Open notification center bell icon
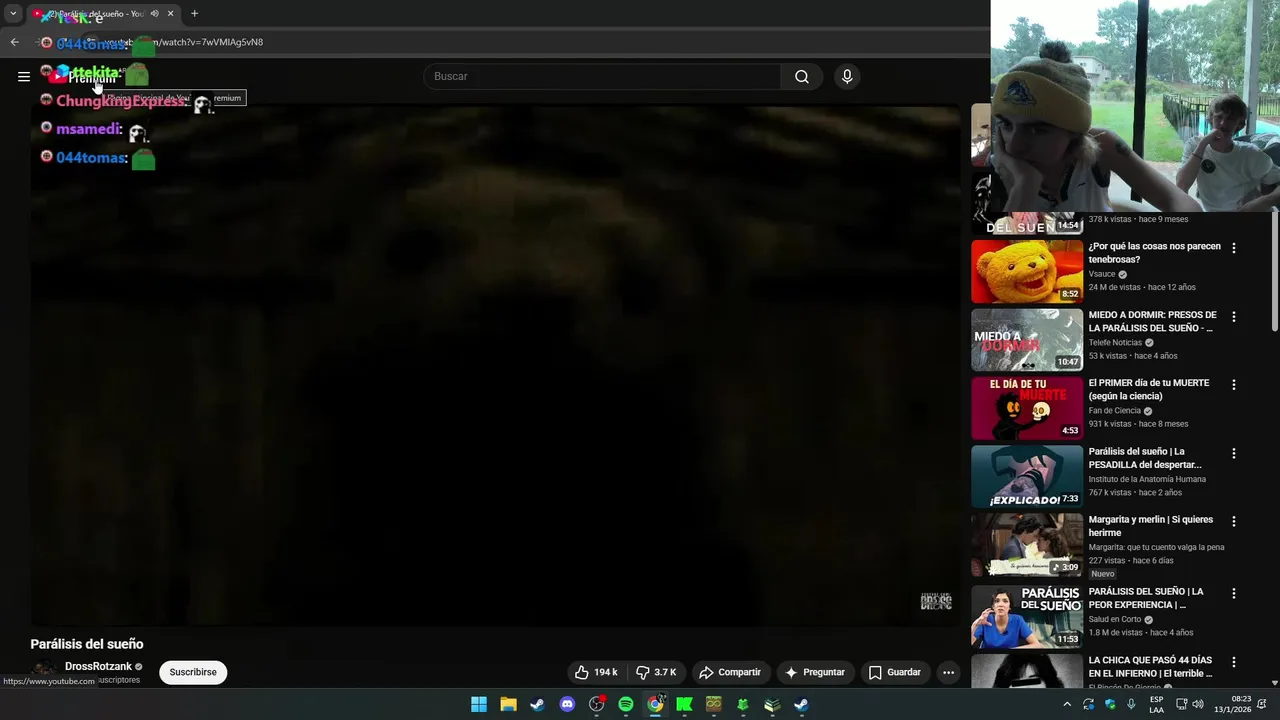The width and height of the screenshot is (1280, 720). pos(1263,704)
